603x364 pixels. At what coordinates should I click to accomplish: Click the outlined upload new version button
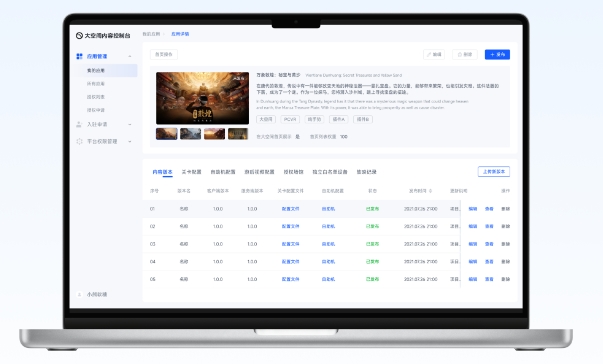point(494,171)
